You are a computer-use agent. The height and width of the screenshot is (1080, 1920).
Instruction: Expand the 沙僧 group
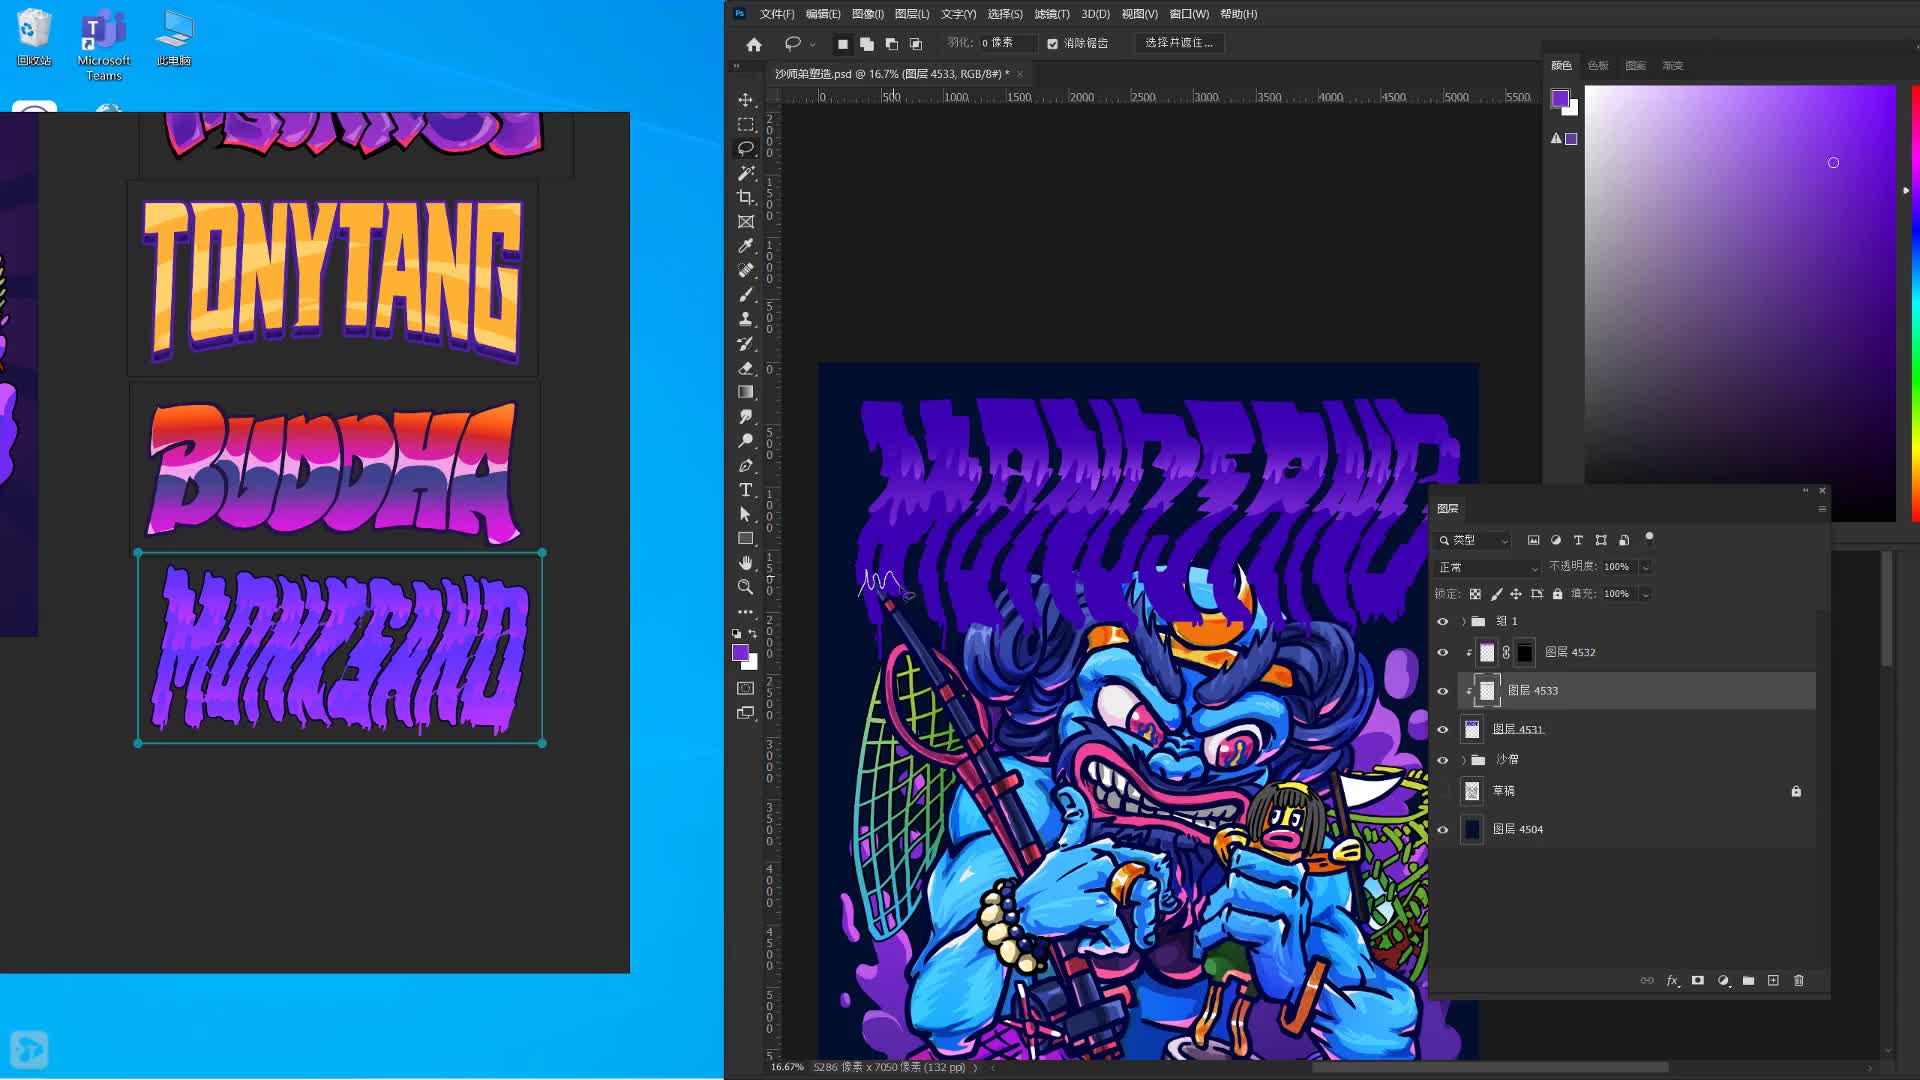tap(1464, 761)
